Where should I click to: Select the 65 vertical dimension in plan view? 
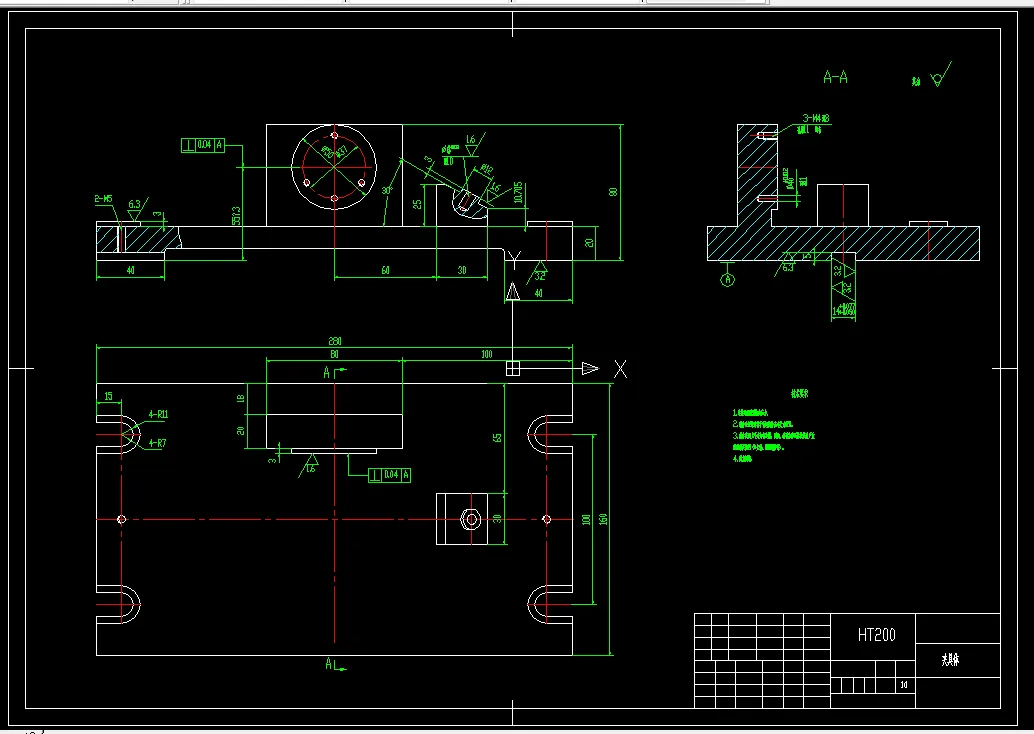pyautogui.click(x=497, y=437)
